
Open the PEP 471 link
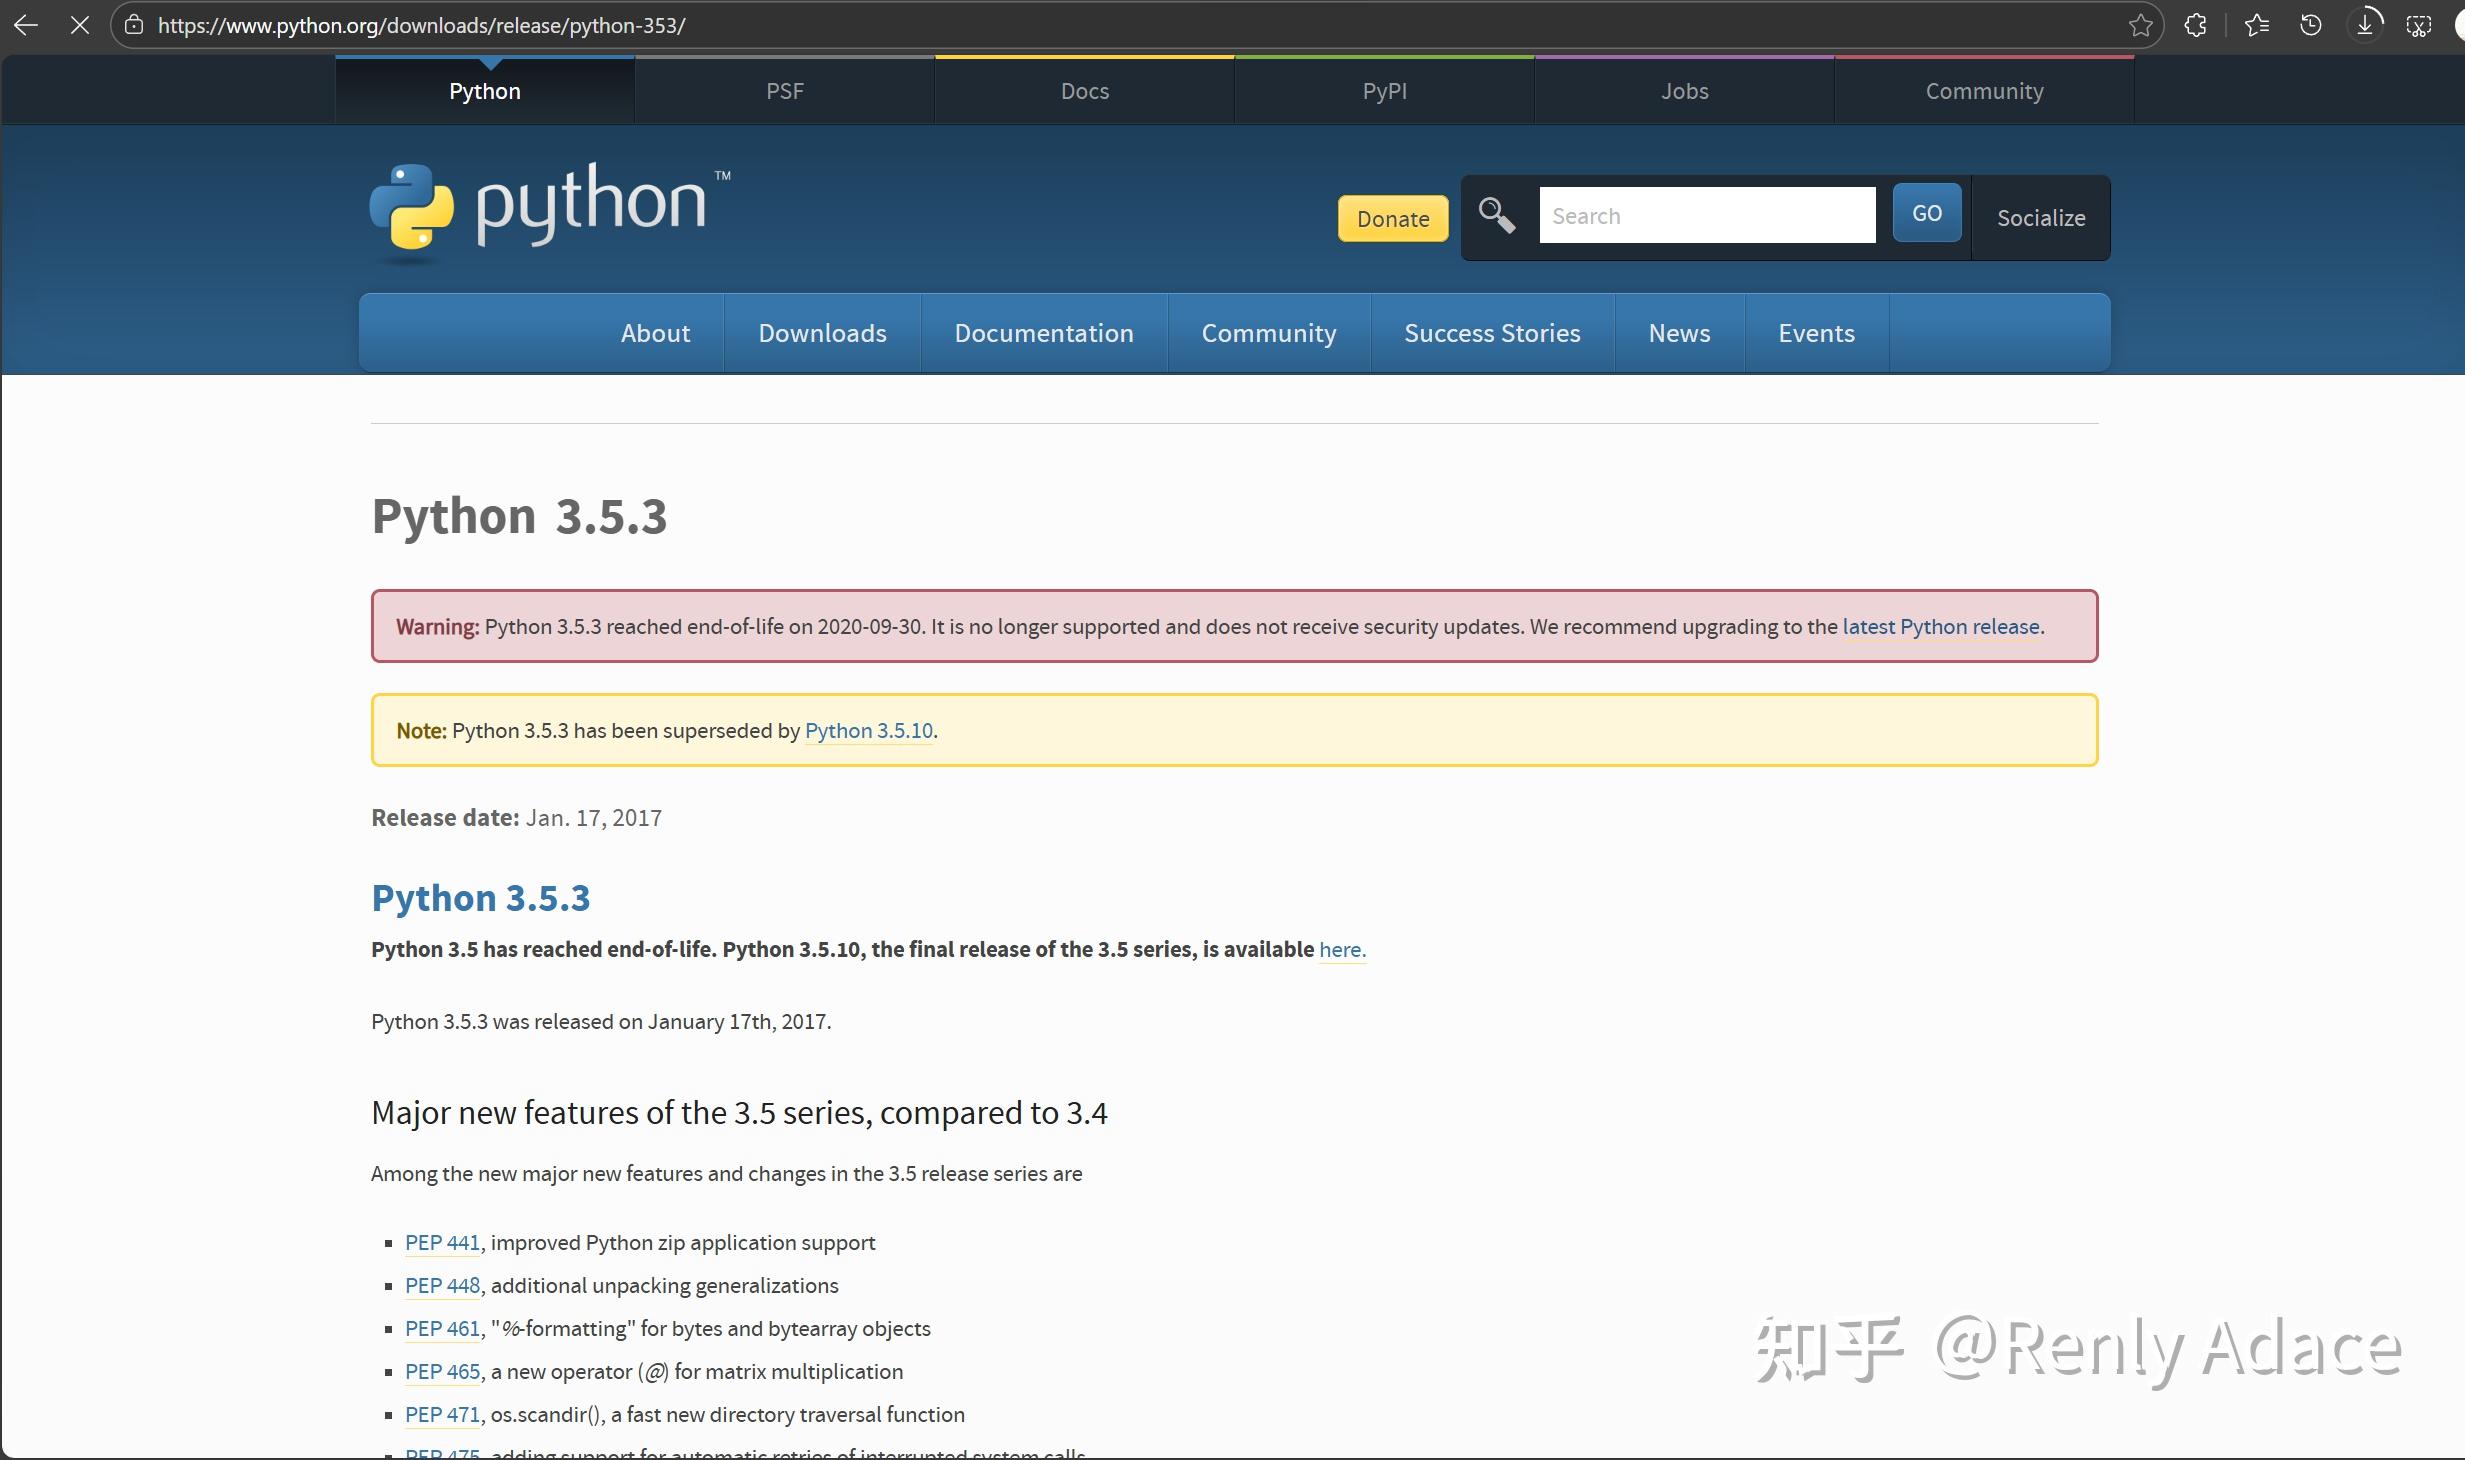(442, 1415)
